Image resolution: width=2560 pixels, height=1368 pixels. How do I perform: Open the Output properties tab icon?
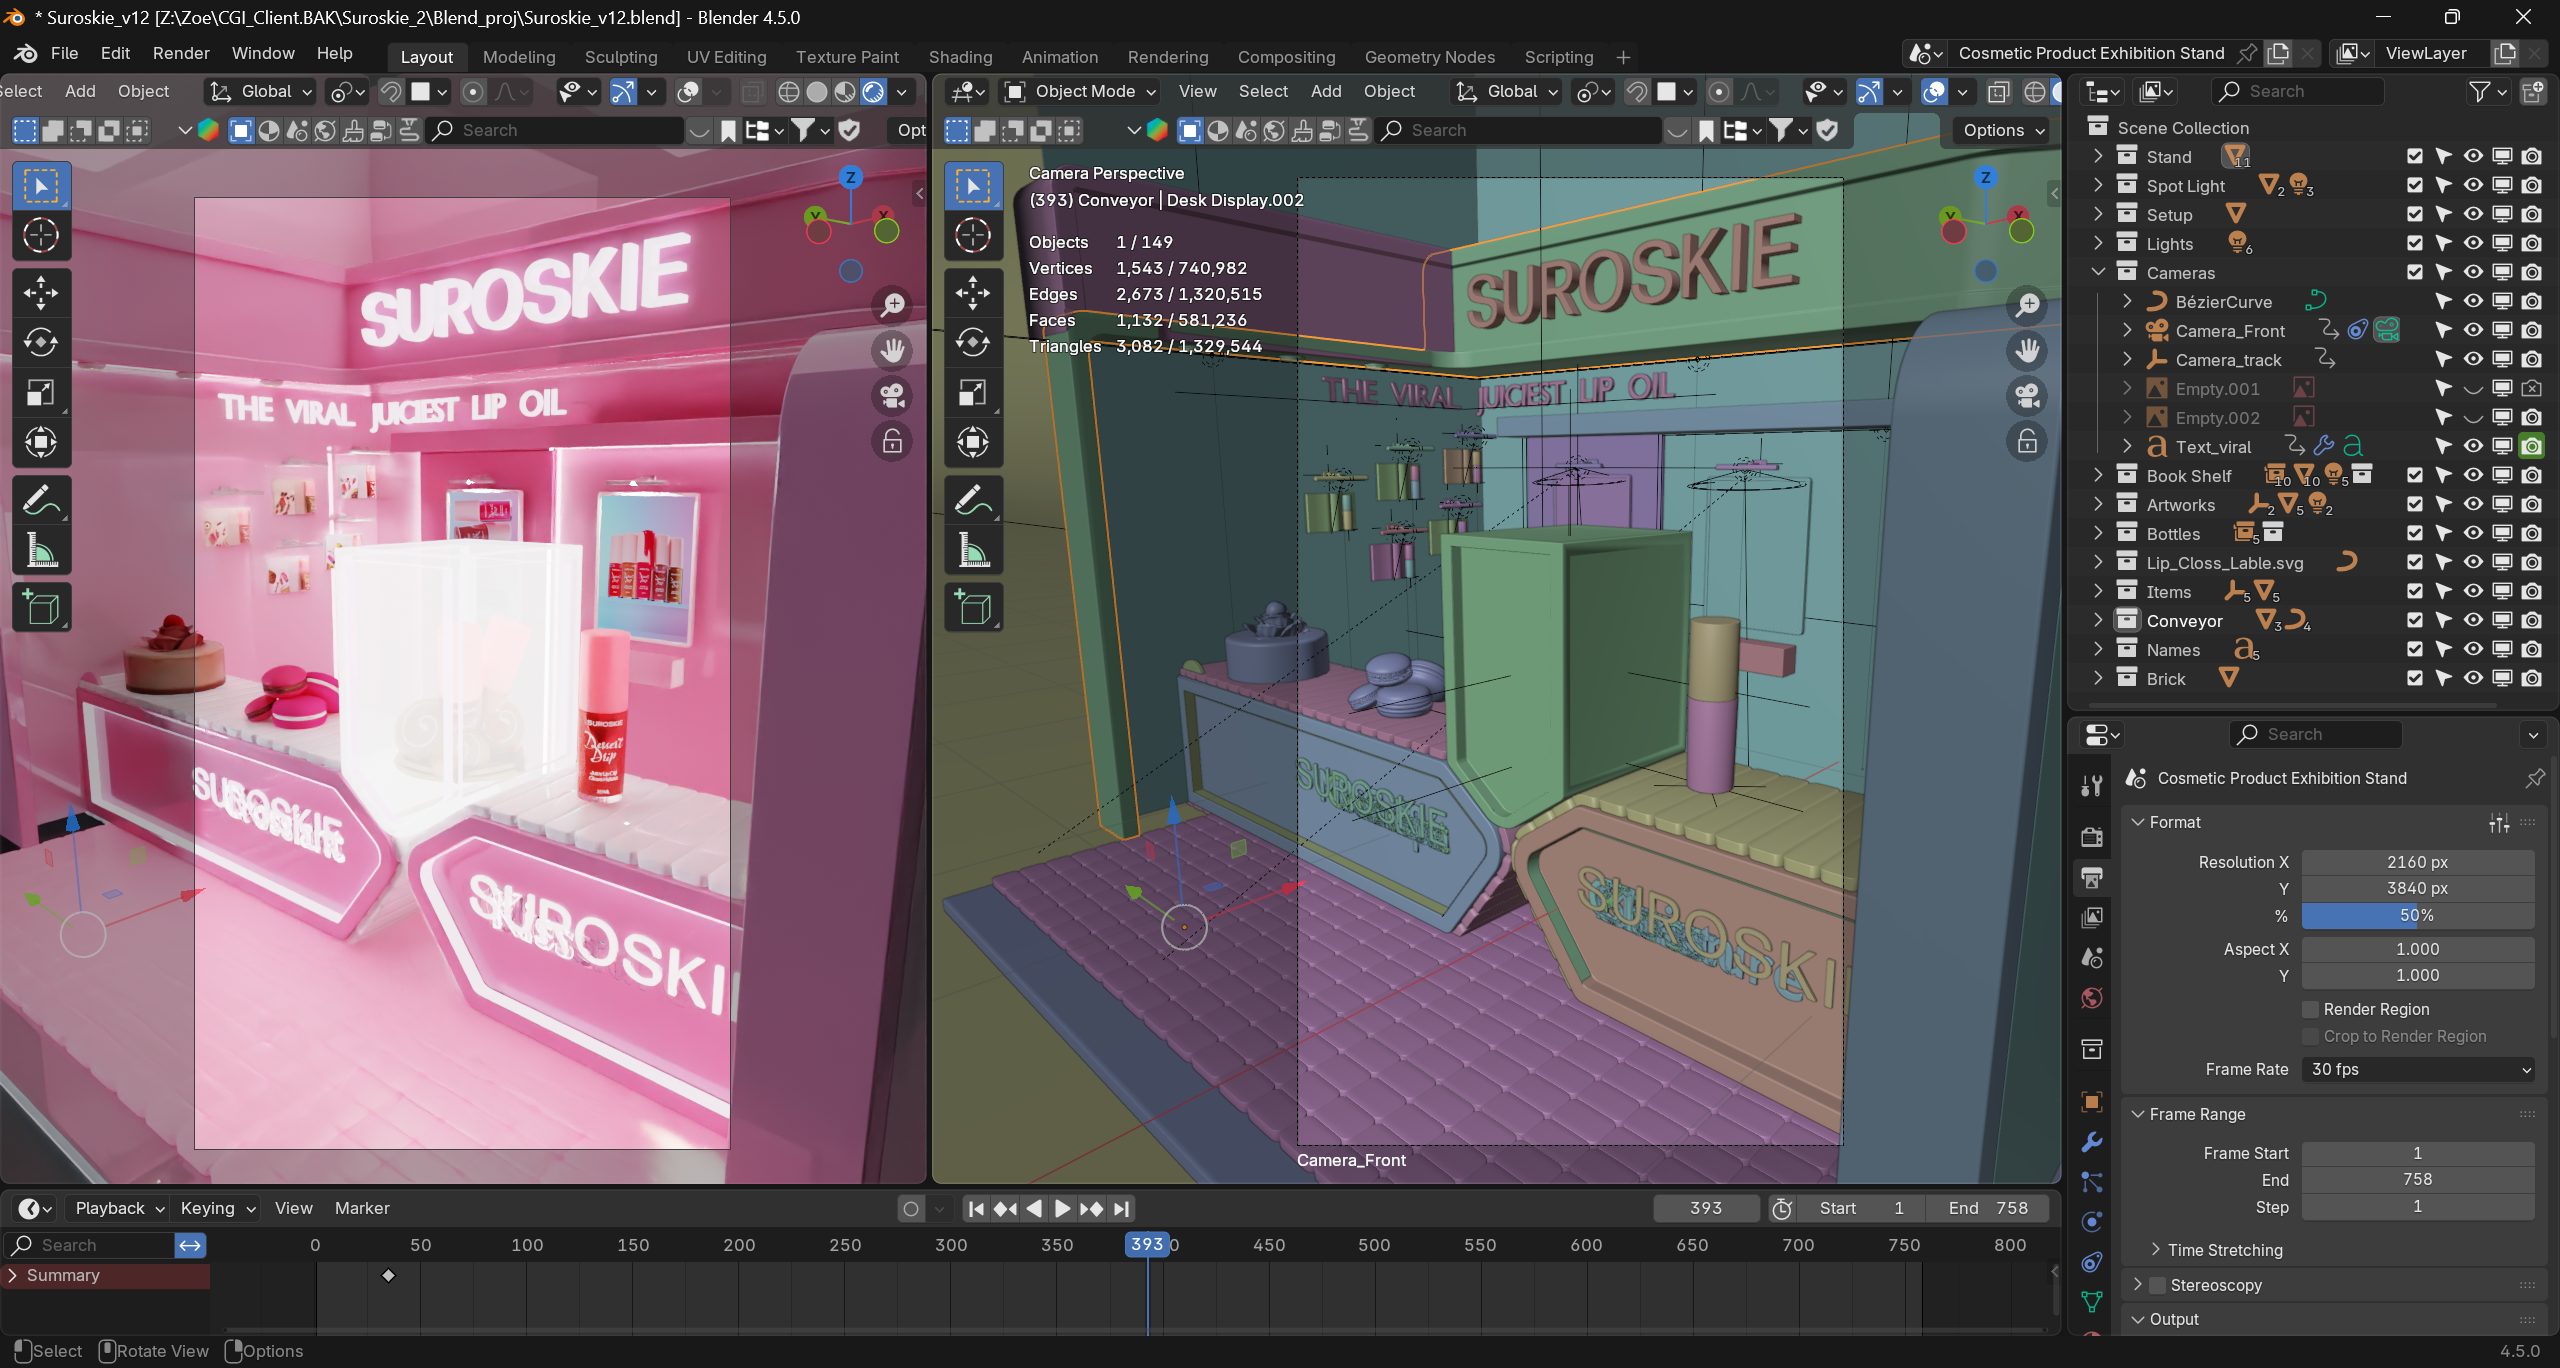2091,878
